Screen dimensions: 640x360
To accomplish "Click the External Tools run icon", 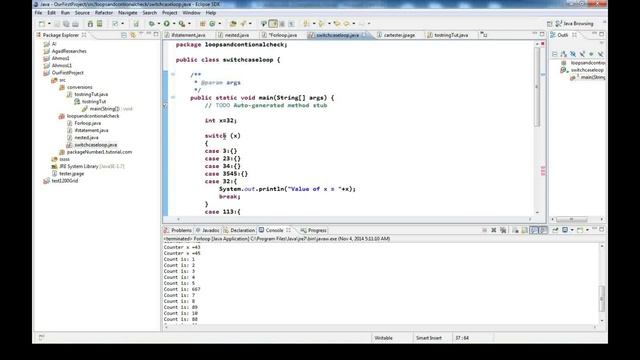I will point(182,24).
